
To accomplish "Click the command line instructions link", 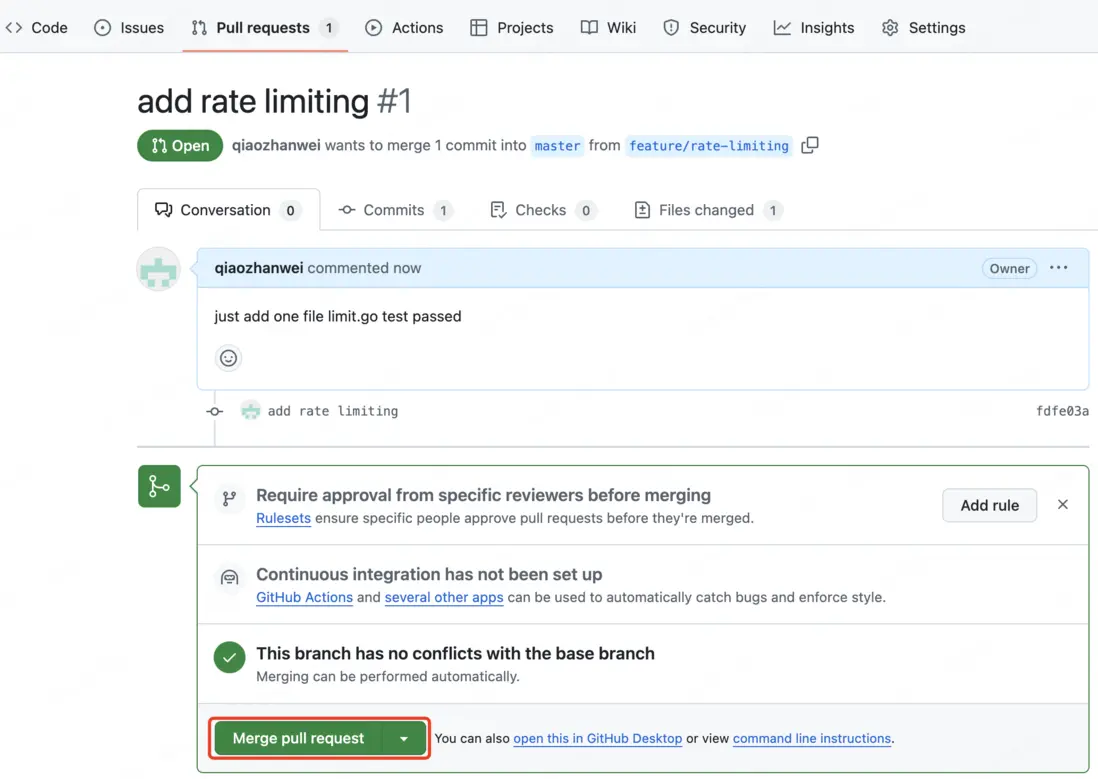I will [x=811, y=739].
